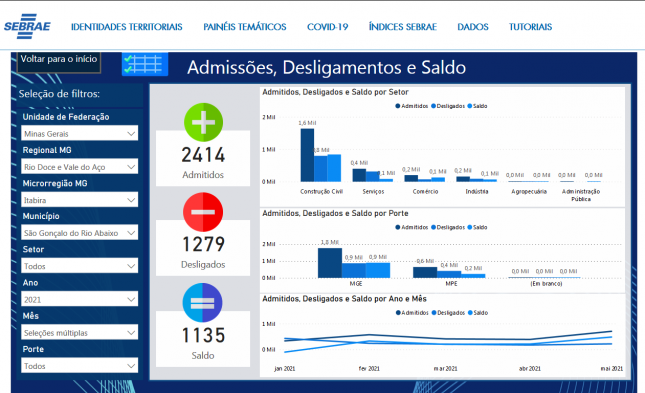Open the Tutoriais link
The width and height of the screenshot is (645, 393).
click(x=530, y=27)
